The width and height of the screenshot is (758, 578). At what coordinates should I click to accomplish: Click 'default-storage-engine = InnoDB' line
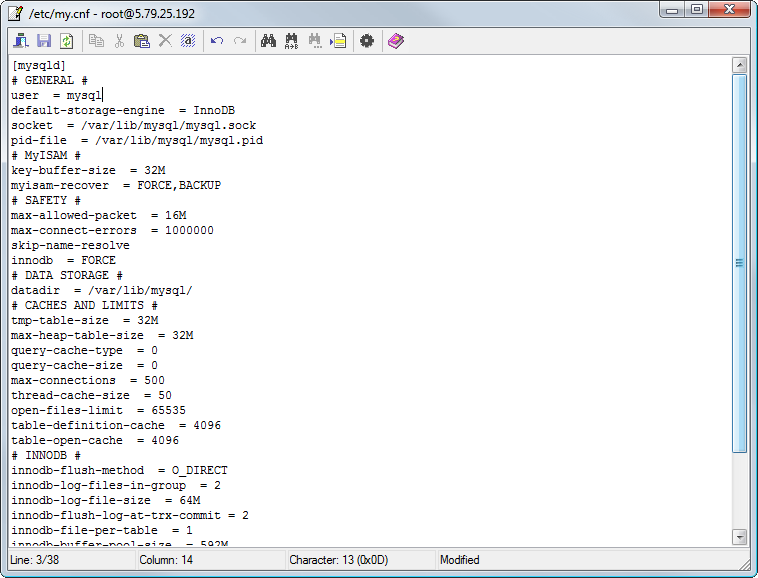click(123, 110)
